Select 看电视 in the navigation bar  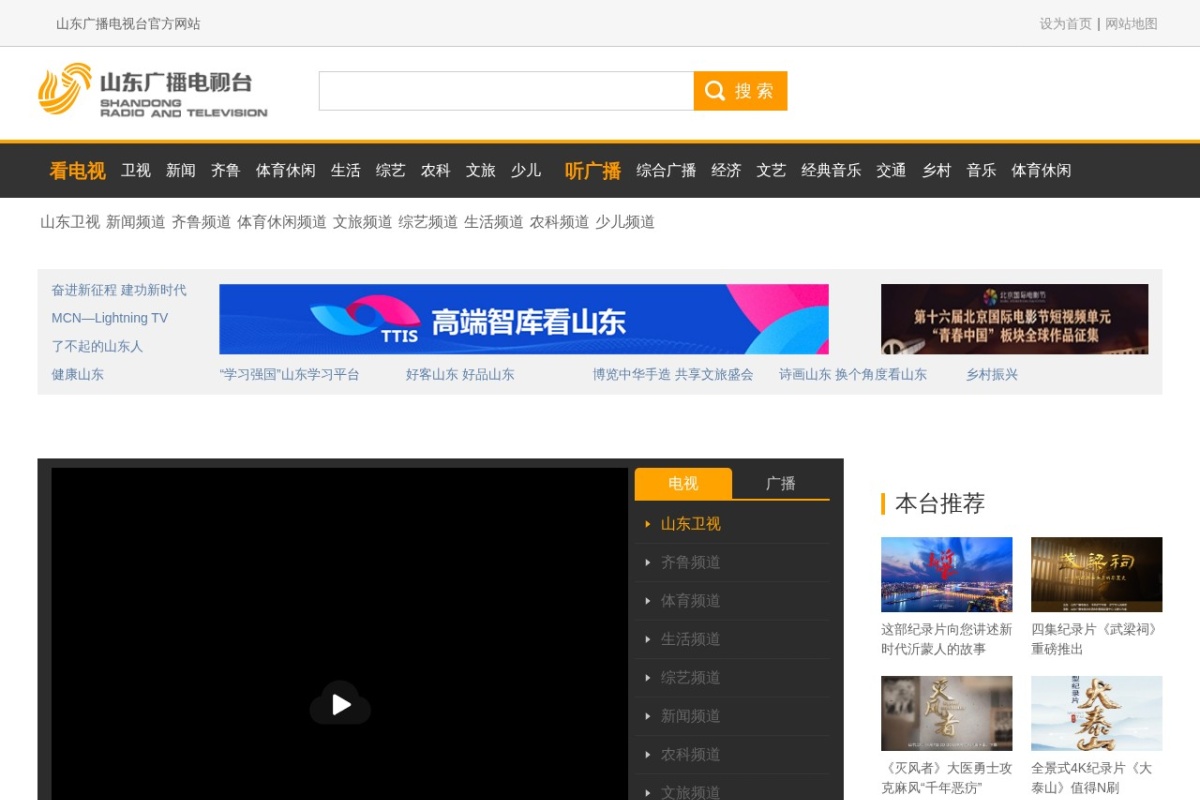point(77,171)
